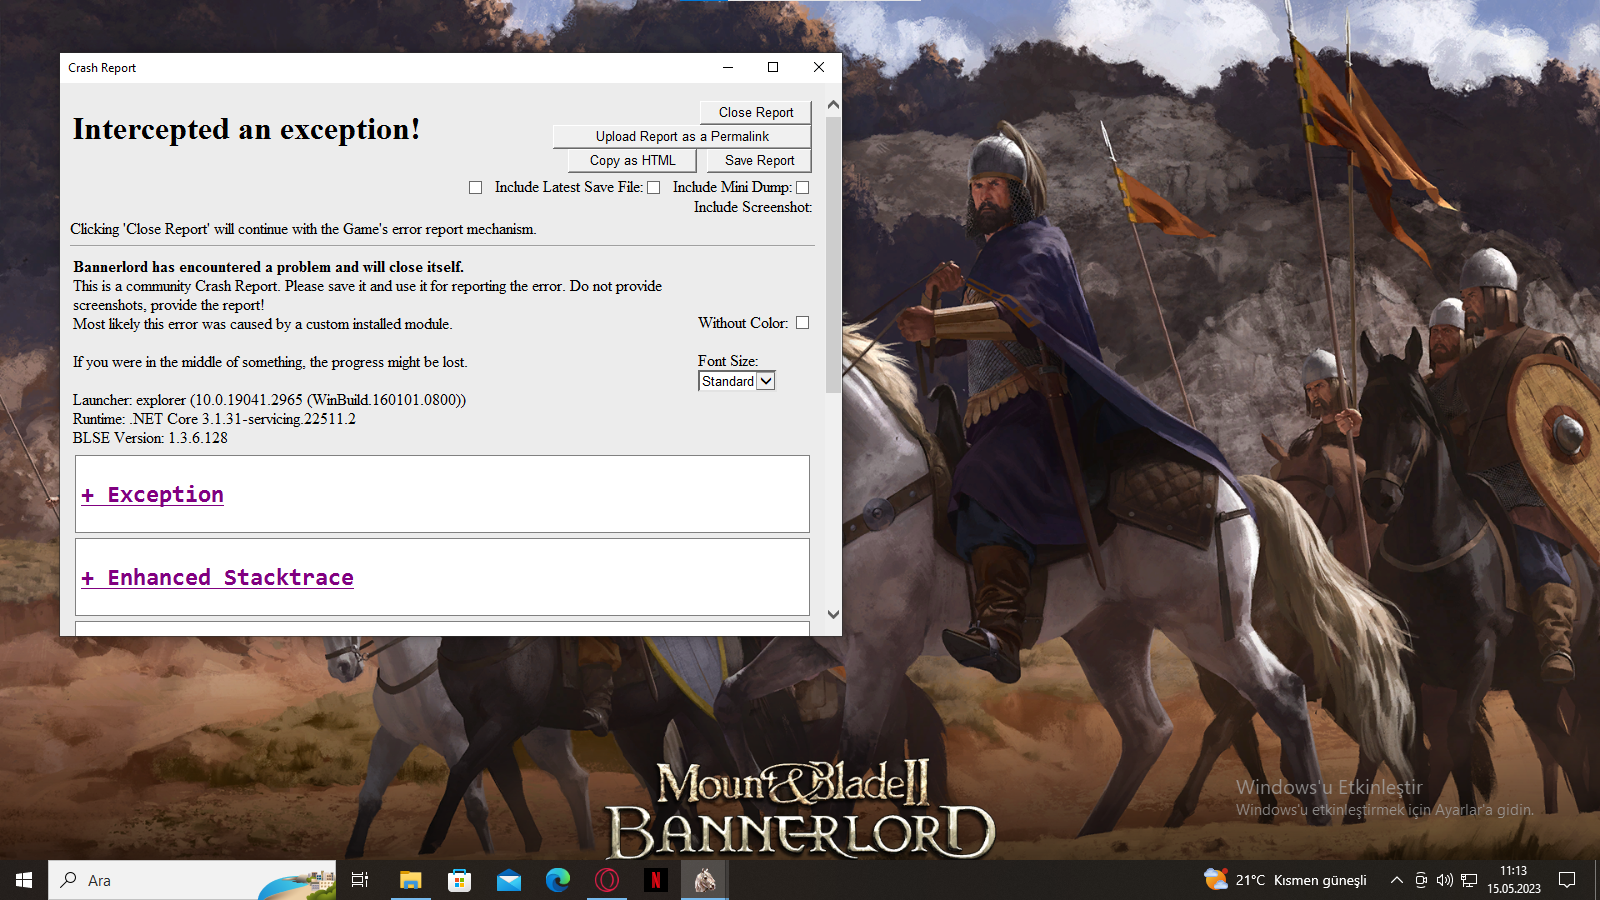Image resolution: width=1600 pixels, height=900 pixels.
Task: Tick the checkbox right after 'Include Latest Save File:'
Action: [654, 188]
